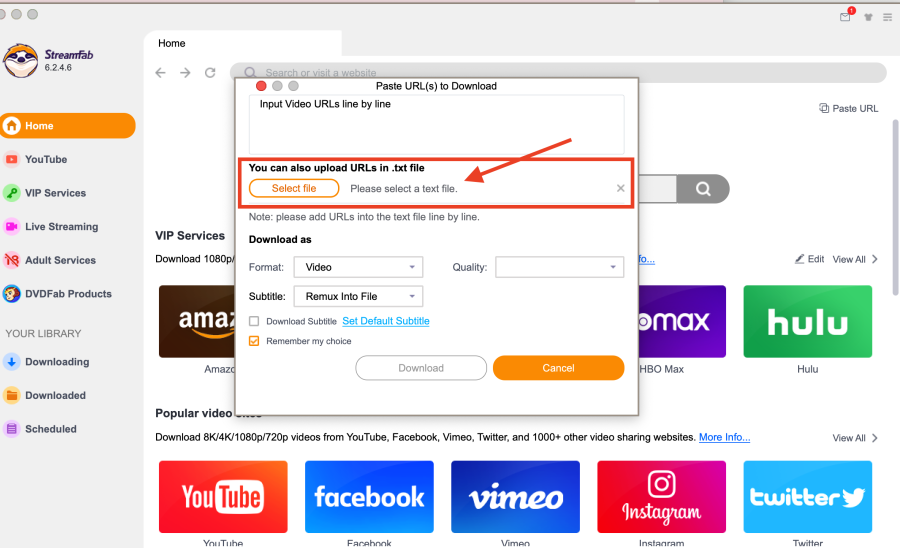Open the Hulu service tile

808,321
